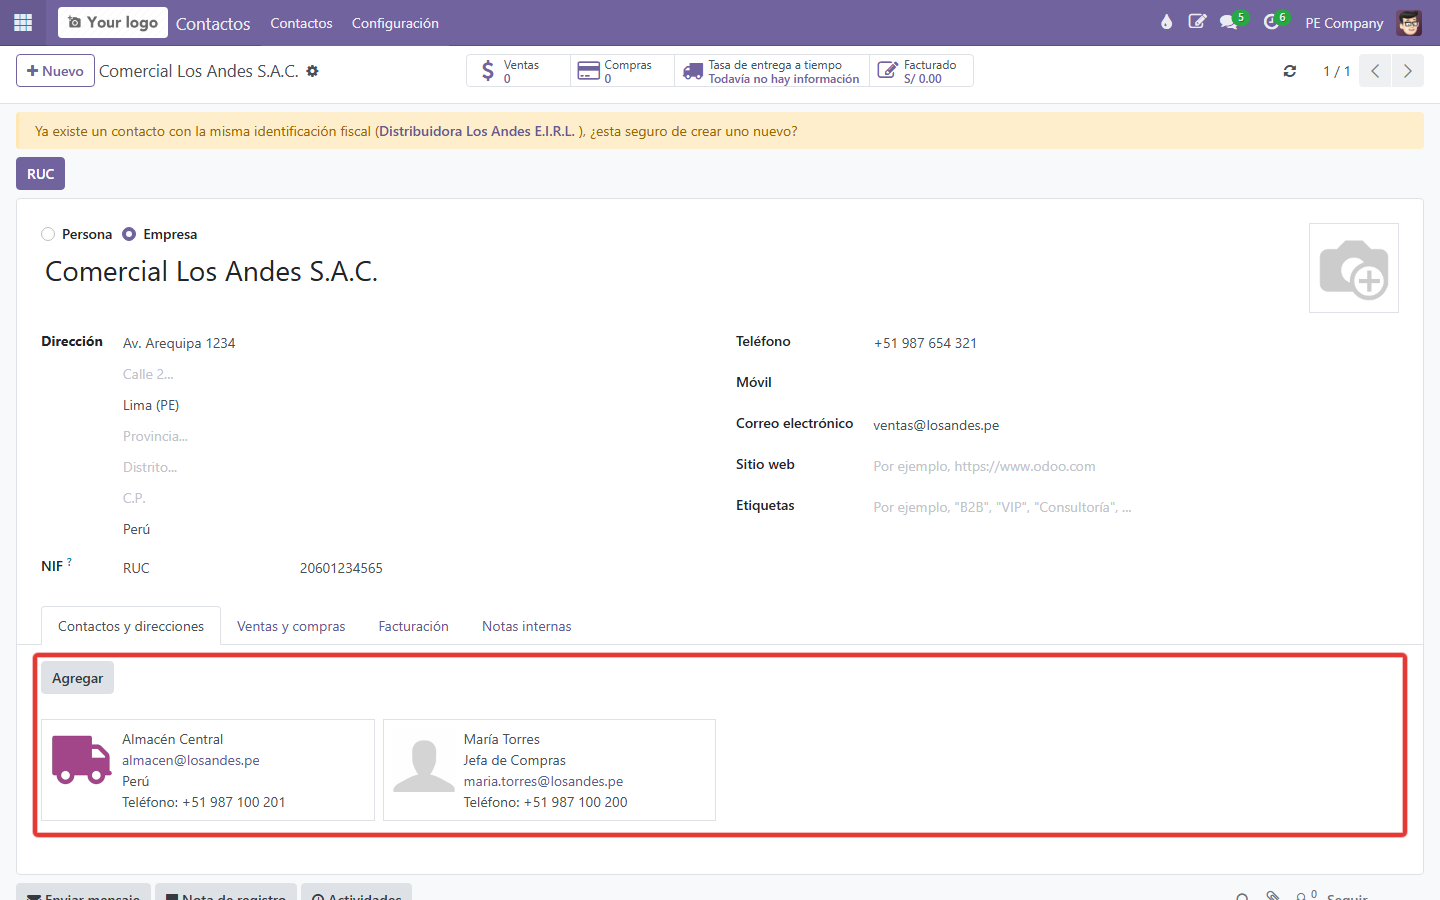Open the María Torres contact card

click(549, 770)
